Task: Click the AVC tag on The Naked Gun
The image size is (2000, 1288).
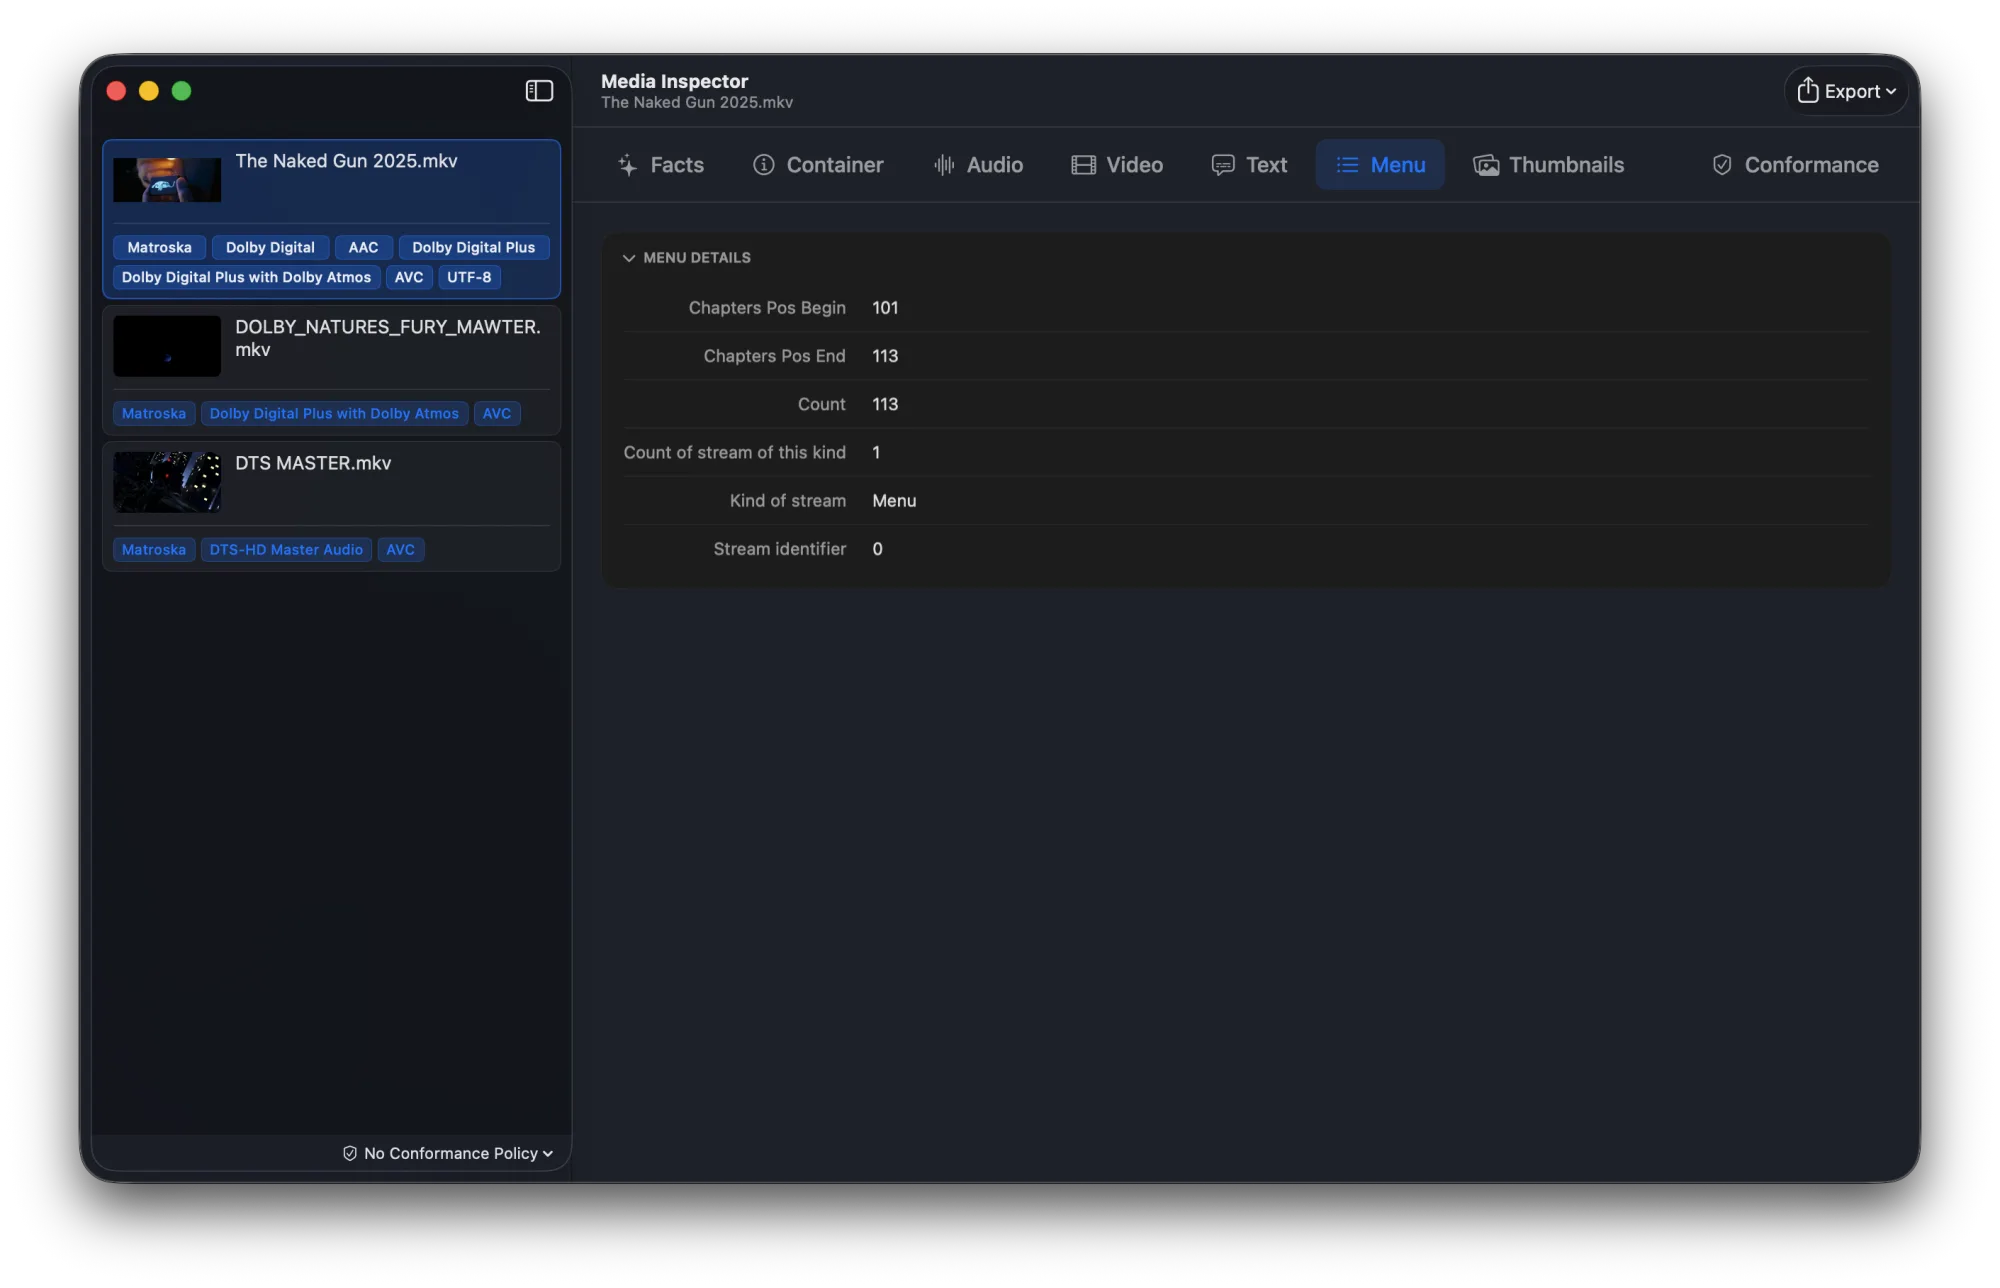Action: click(x=409, y=277)
